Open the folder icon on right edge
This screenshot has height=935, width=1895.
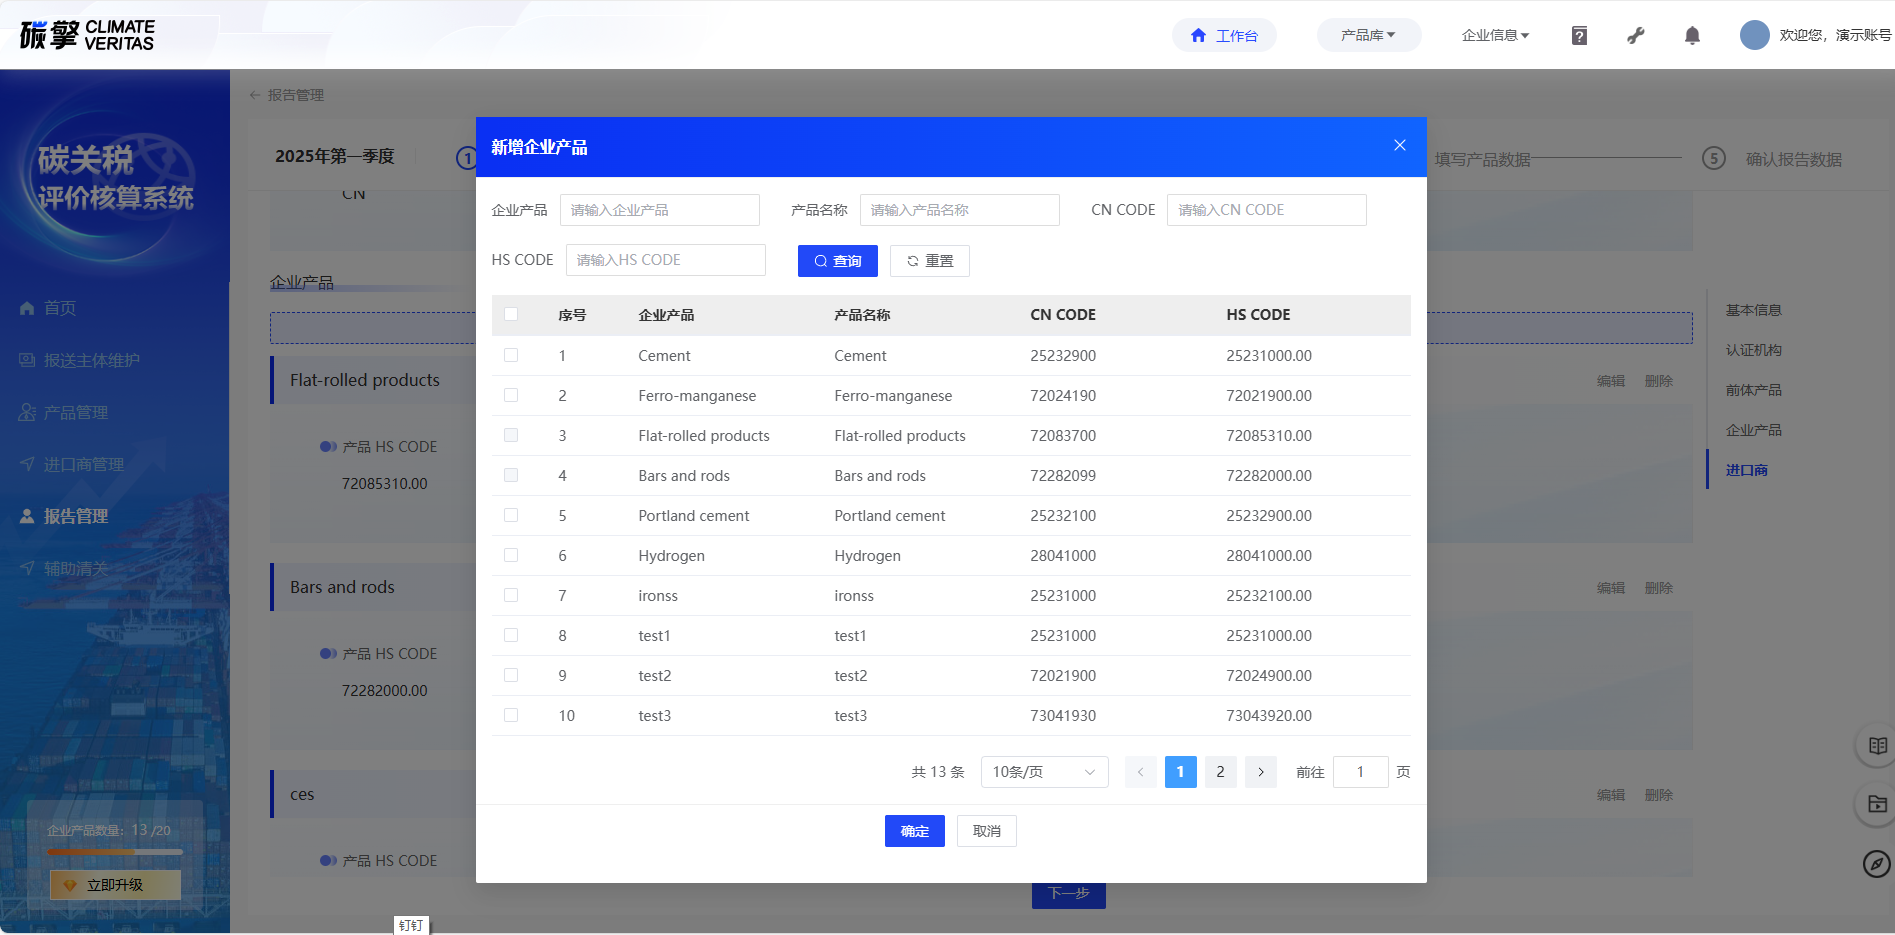[1876, 804]
